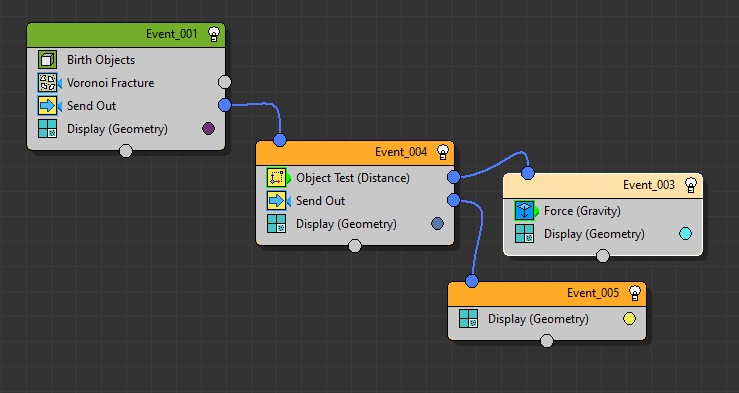Click Send Out icon in Event_004
The height and width of the screenshot is (393, 739).
(x=277, y=201)
